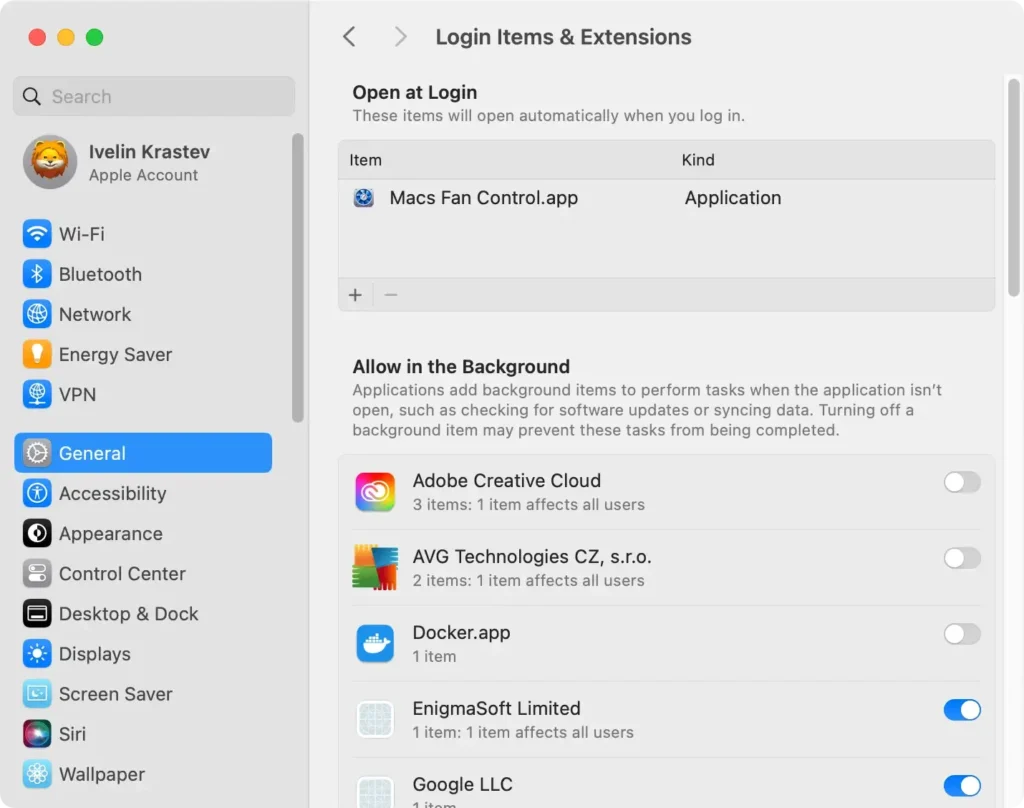
Task: Click the Docker whale app icon
Action: (375, 643)
